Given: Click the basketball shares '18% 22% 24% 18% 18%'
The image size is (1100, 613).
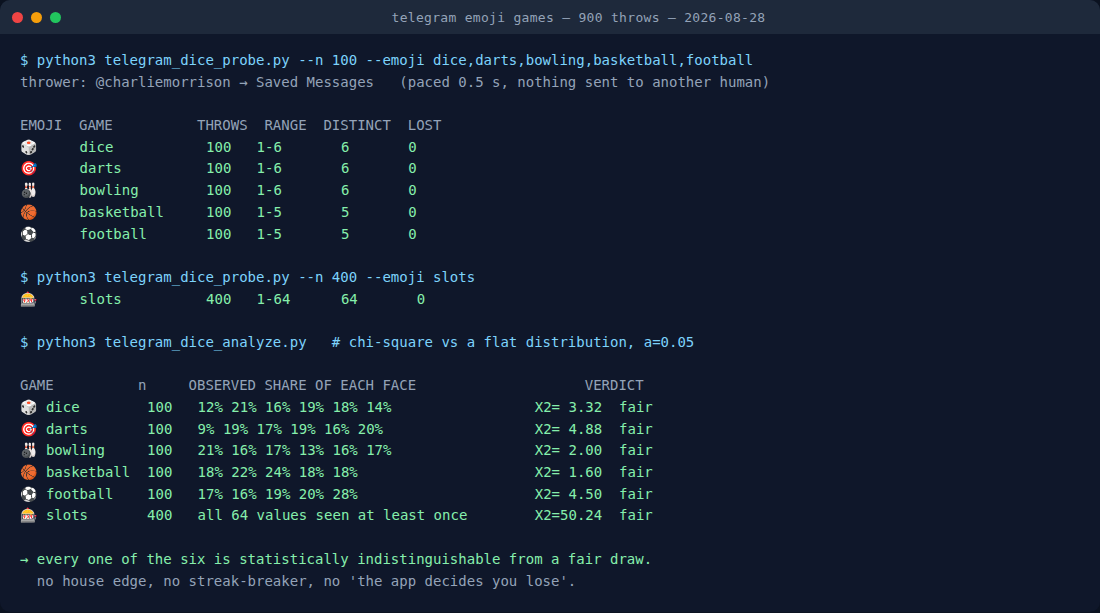Looking at the screenshot, I should pos(277,472).
